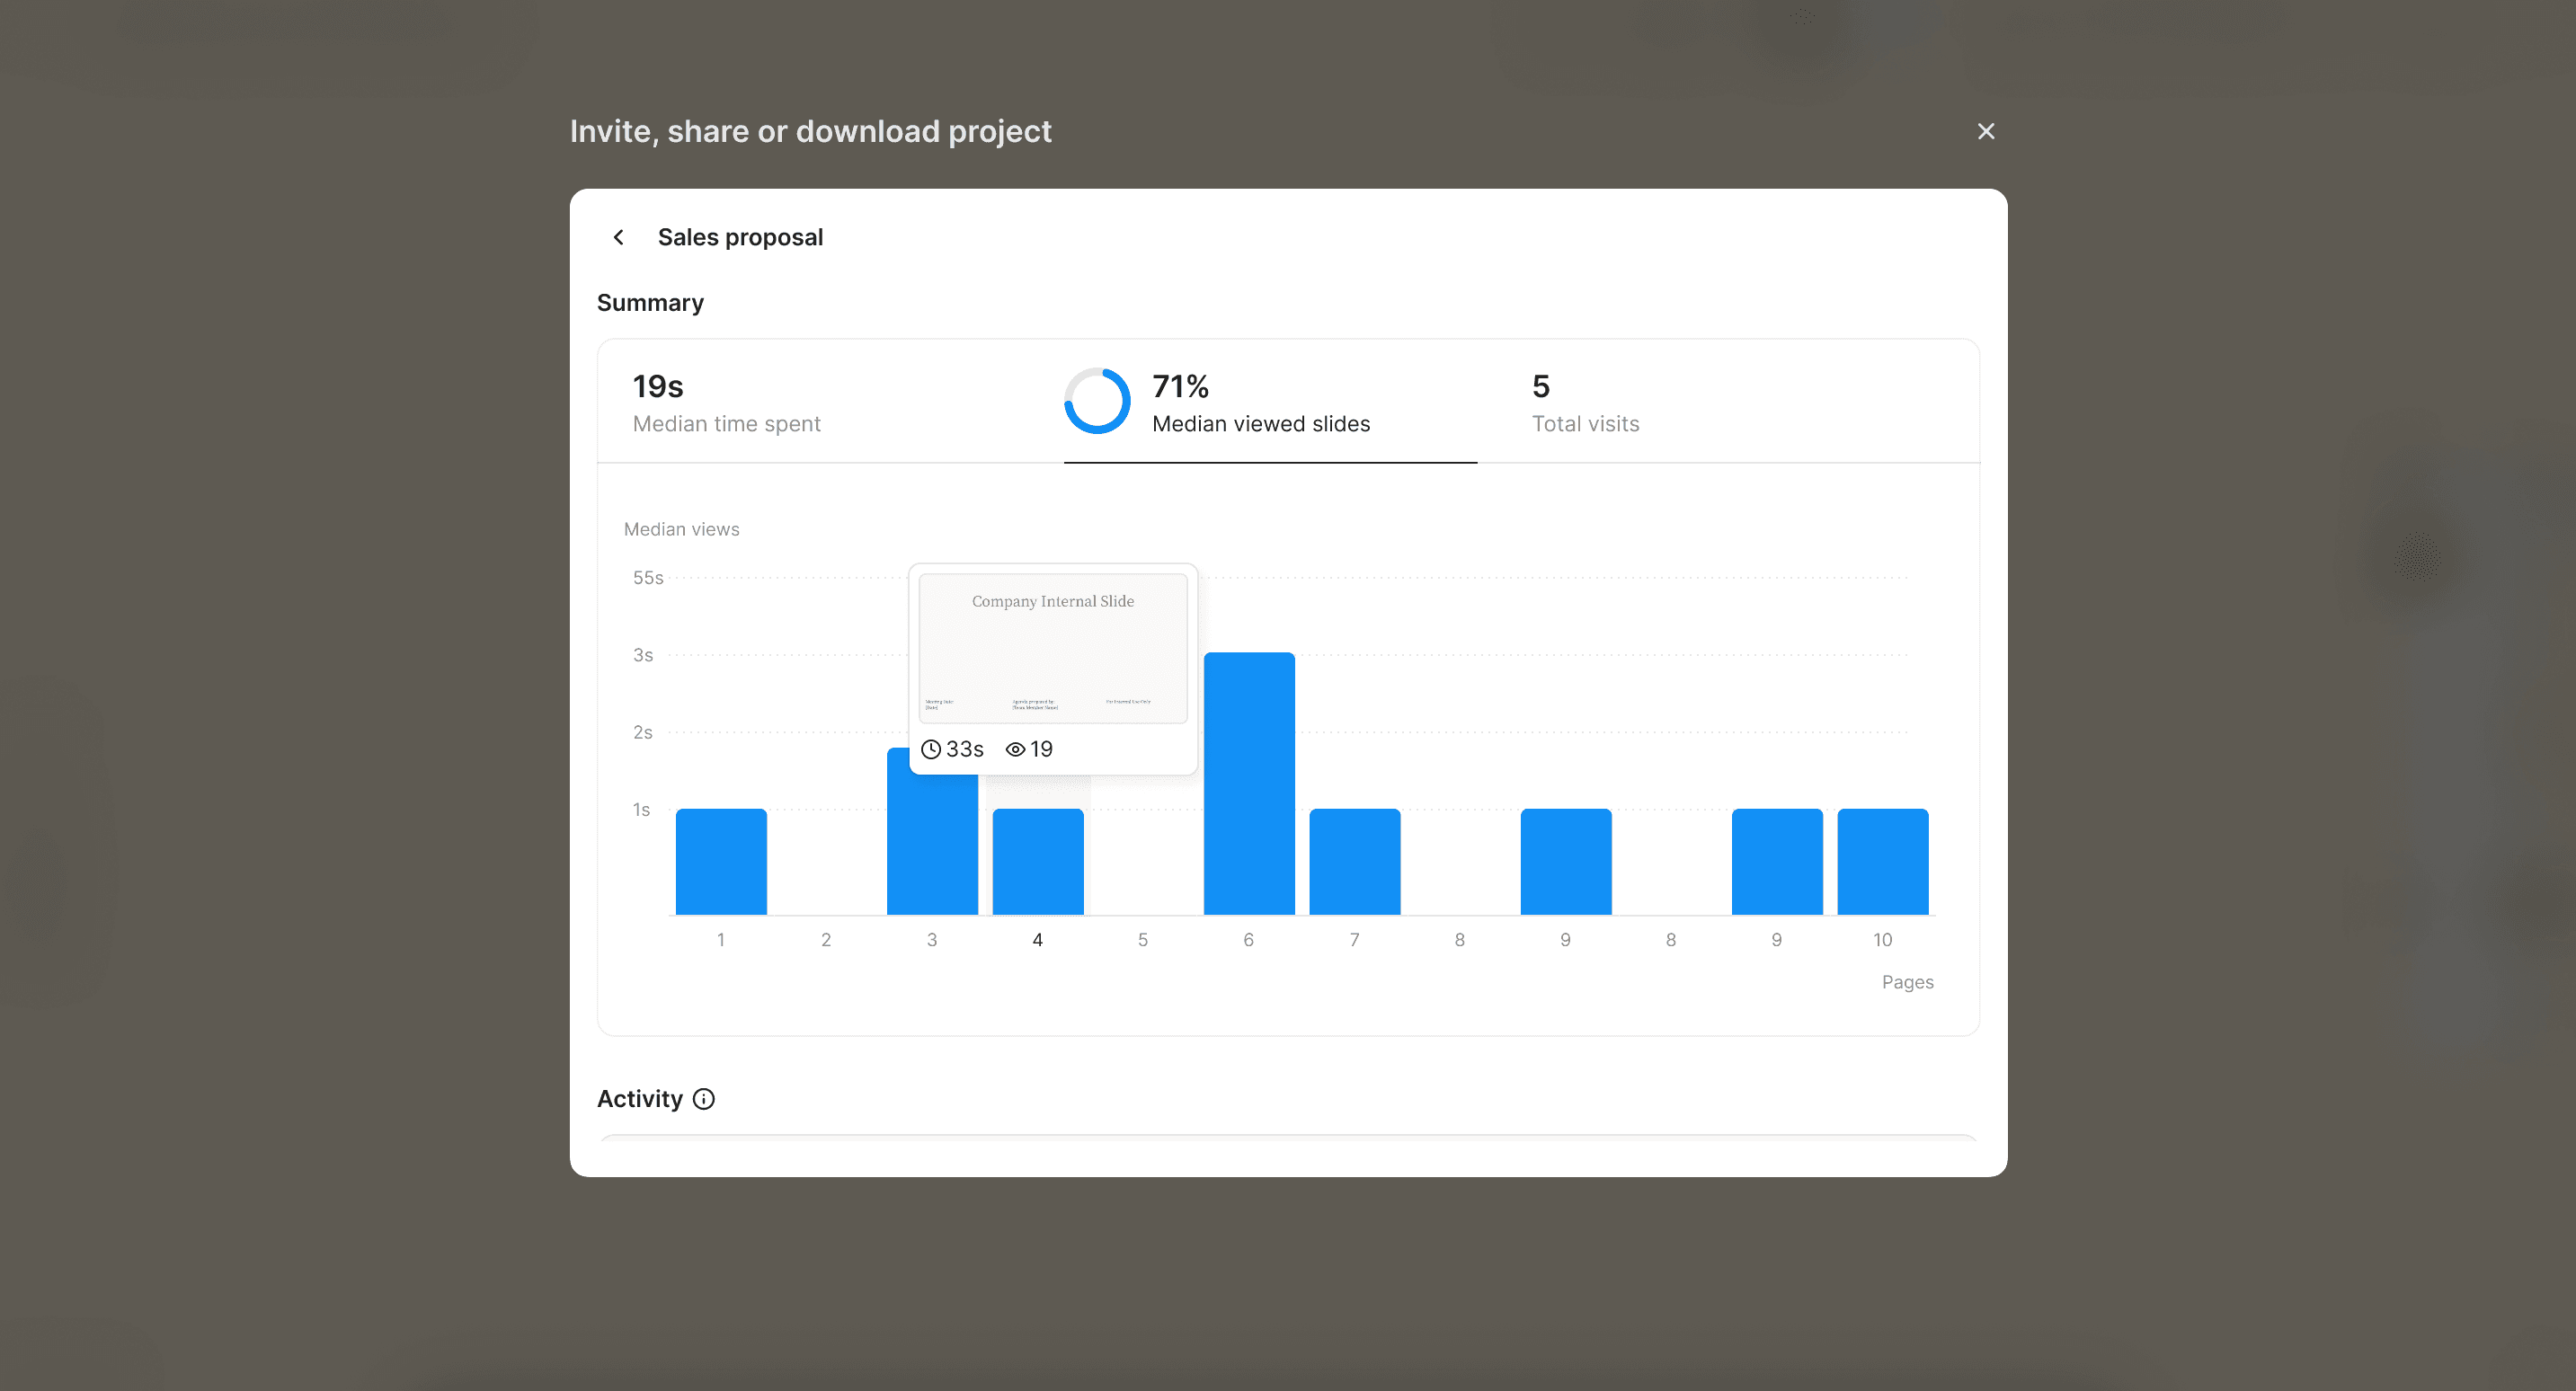This screenshot has width=2576, height=1391.
Task: Click the Sales proposal title
Action: coord(740,237)
